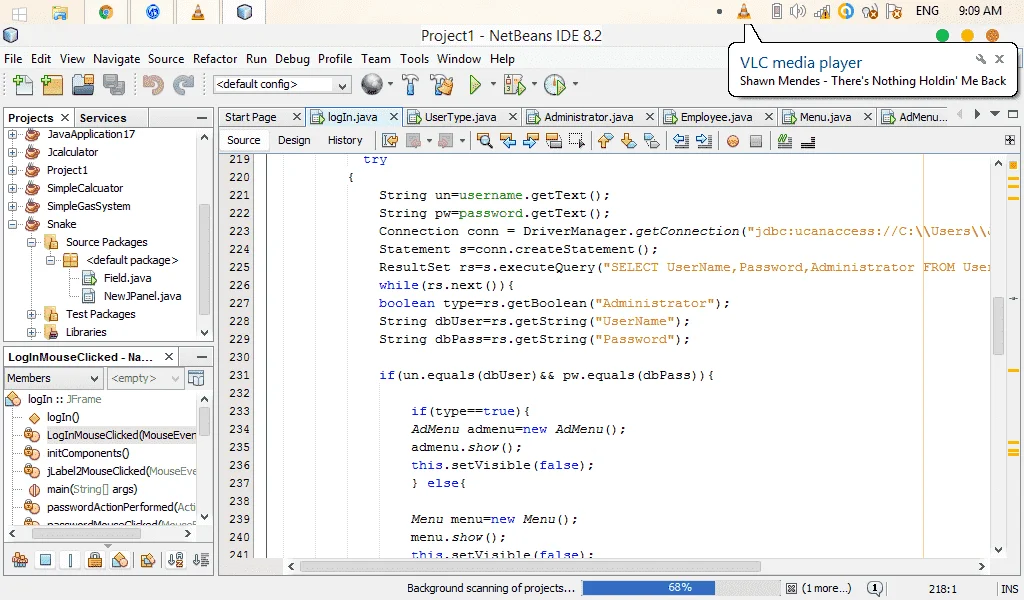Click the Start Macro Recording icon
The width and height of the screenshot is (1024, 600).
733,141
